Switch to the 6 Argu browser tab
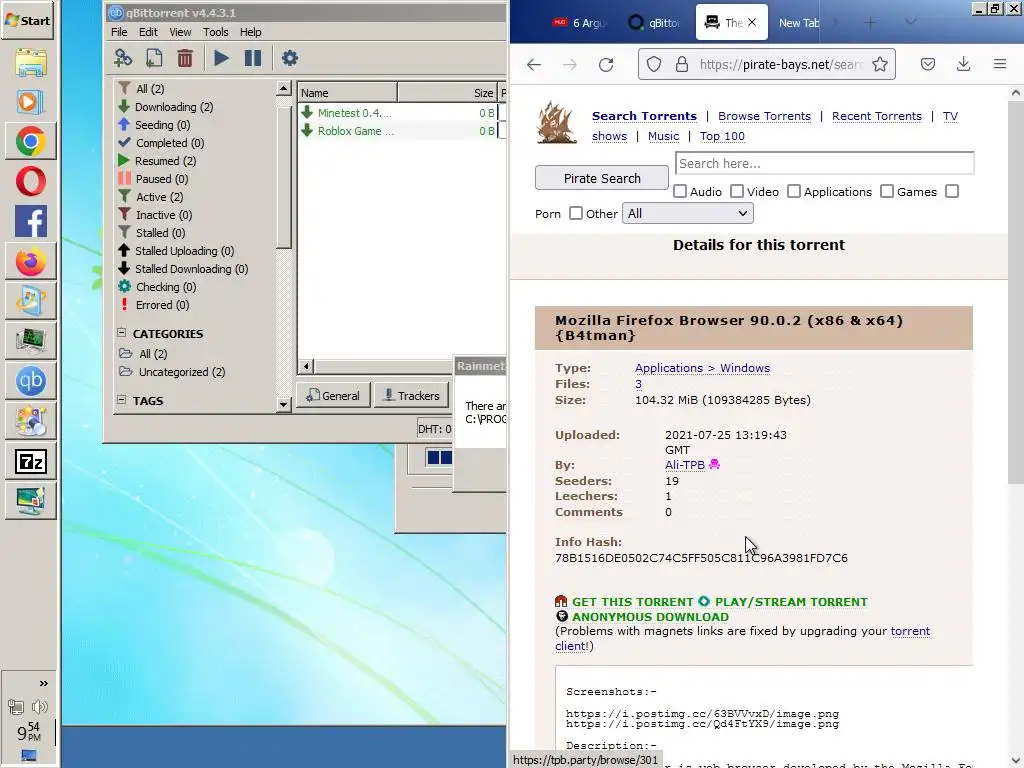Screen dimensions: 1024x768 point(581,23)
